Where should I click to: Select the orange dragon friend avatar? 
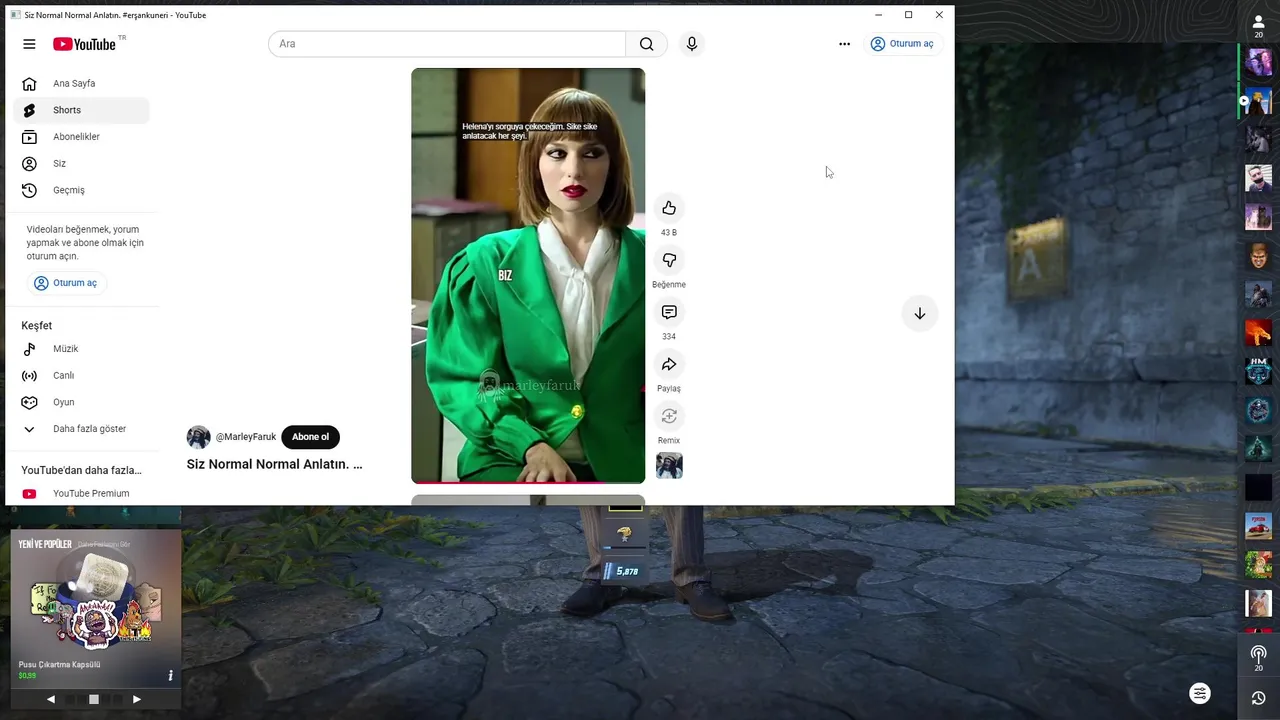(1258, 332)
